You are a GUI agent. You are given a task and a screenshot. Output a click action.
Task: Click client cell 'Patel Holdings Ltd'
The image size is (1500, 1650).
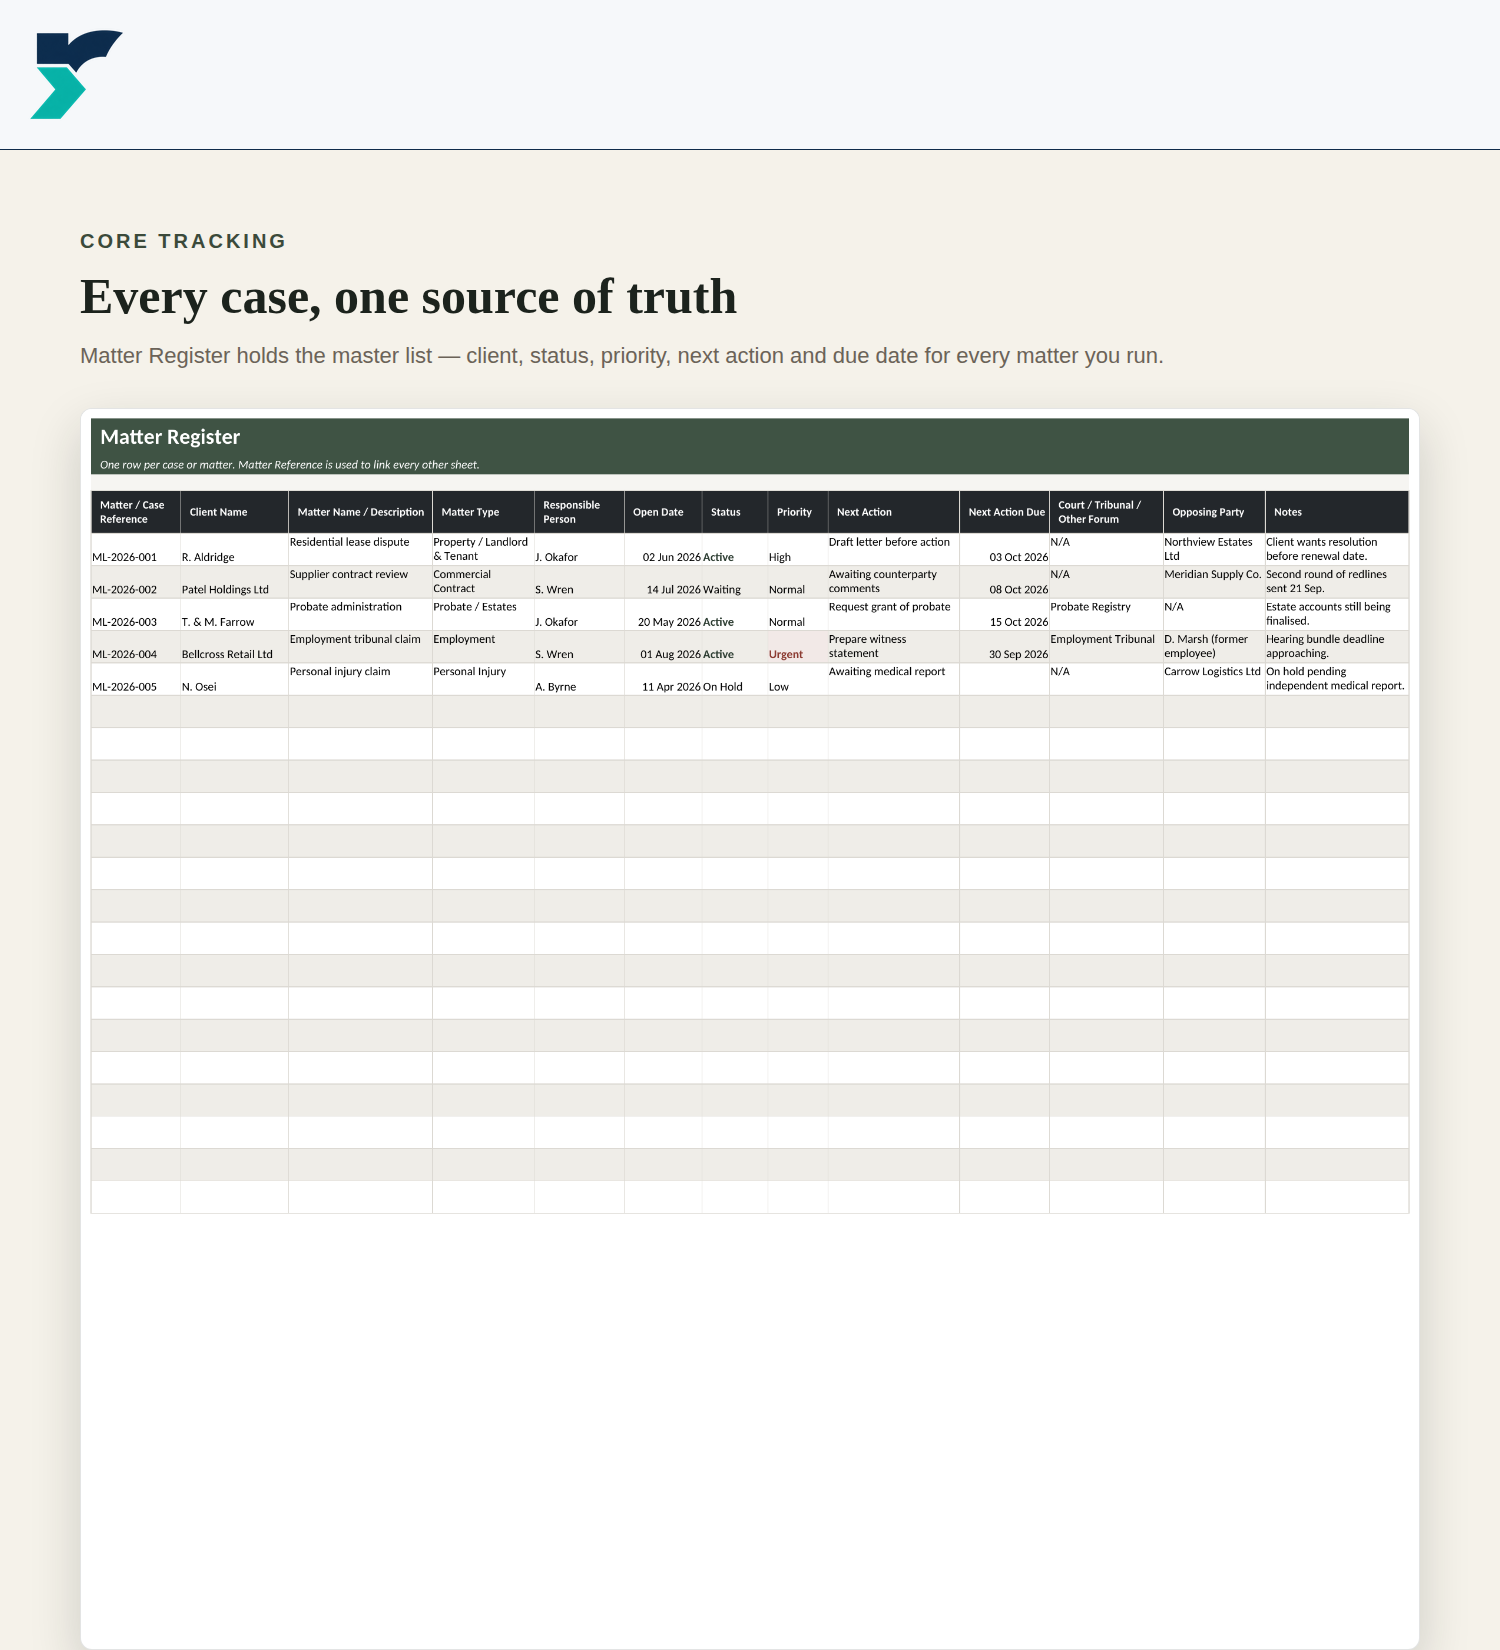pyautogui.click(x=234, y=582)
